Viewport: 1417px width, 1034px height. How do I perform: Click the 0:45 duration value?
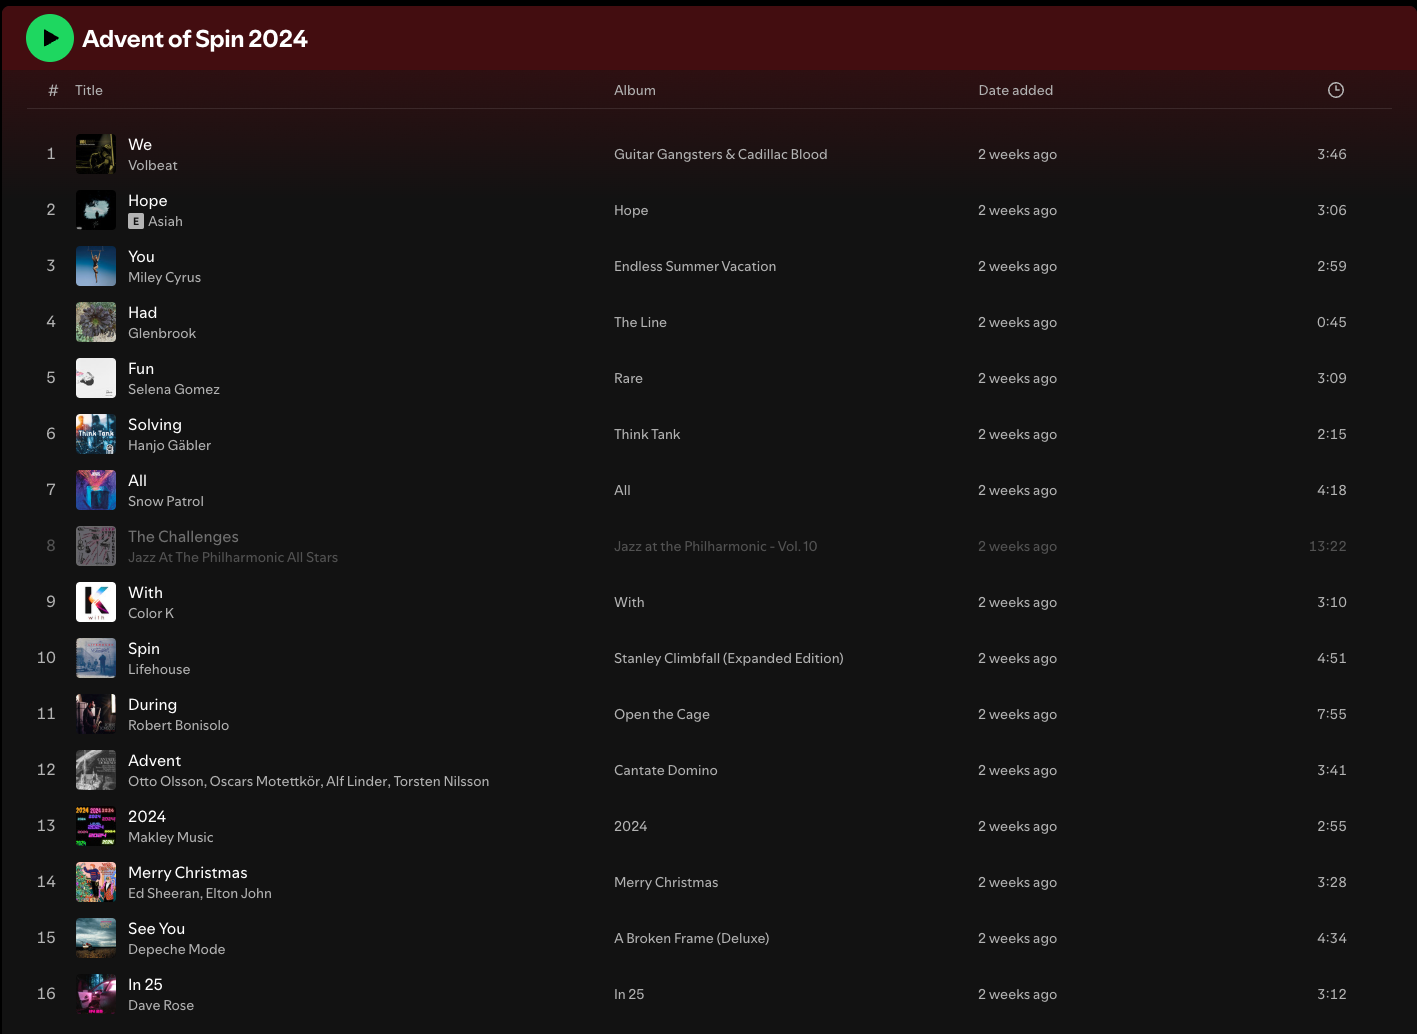coord(1331,322)
